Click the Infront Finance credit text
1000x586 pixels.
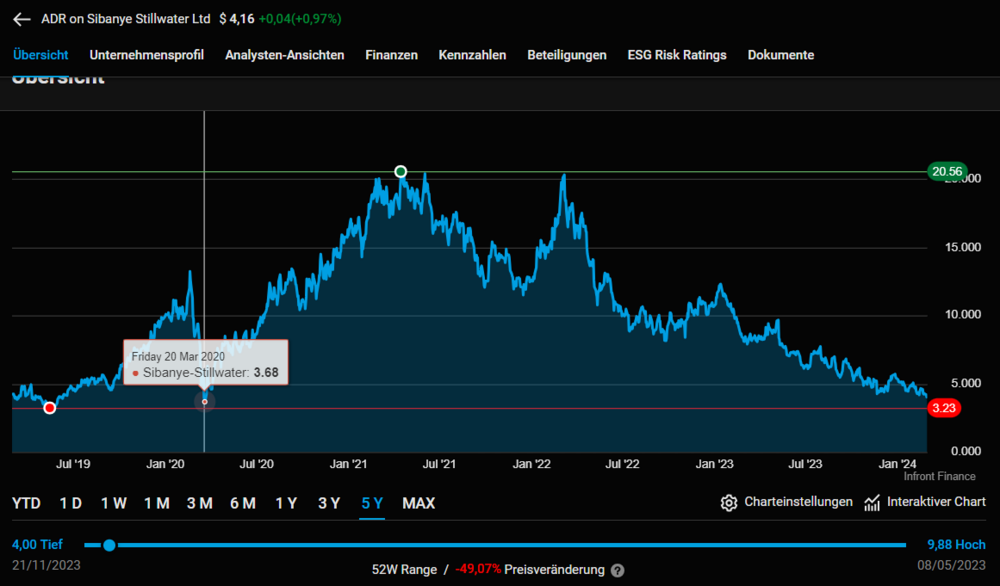939,476
